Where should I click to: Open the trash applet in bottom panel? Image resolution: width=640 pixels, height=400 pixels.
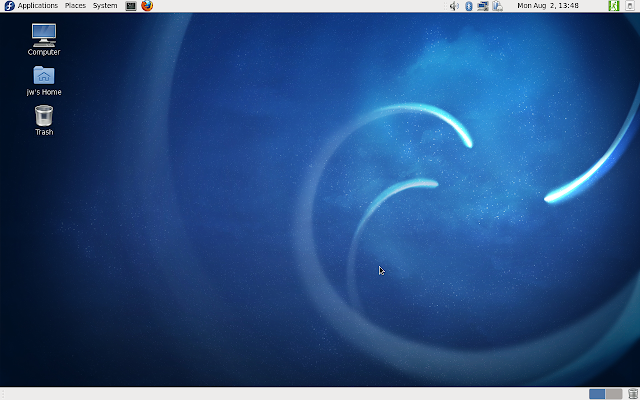tap(632, 394)
